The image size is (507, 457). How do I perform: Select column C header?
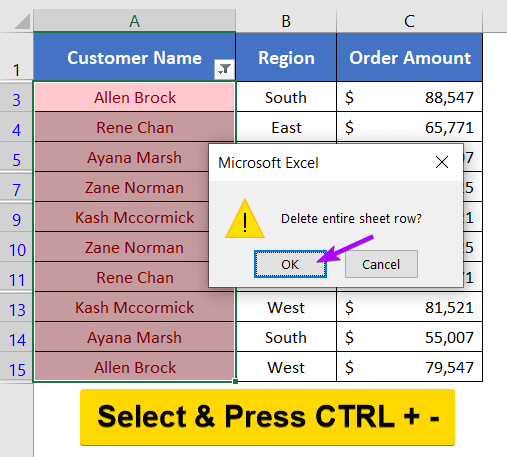tap(409, 21)
